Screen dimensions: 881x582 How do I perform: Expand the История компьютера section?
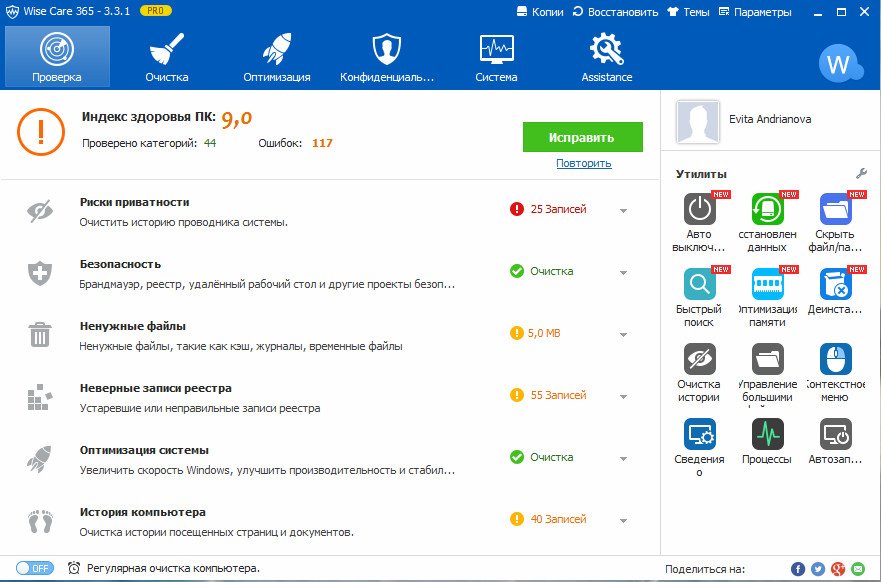(623, 521)
